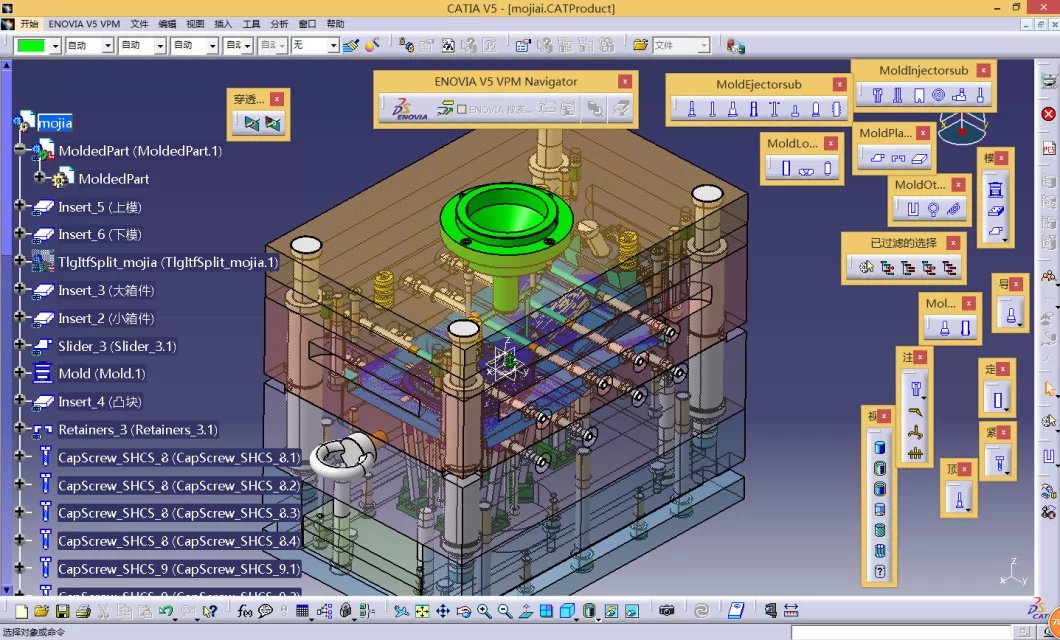Viewport: 1060px width, 640px height.
Task: Open the fill color dropdown arrow
Action: (x=56, y=45)
